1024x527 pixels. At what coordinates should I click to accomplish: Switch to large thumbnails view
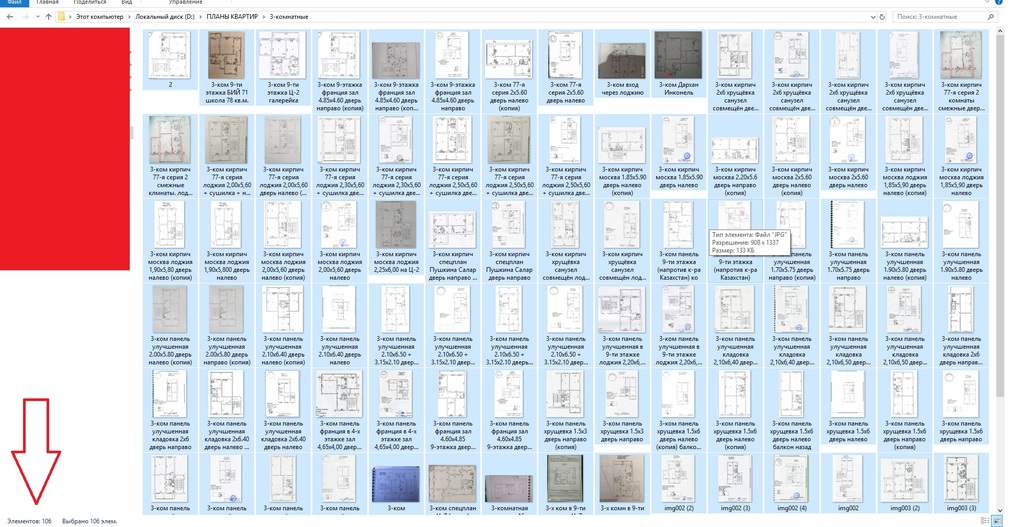[998, 521]
